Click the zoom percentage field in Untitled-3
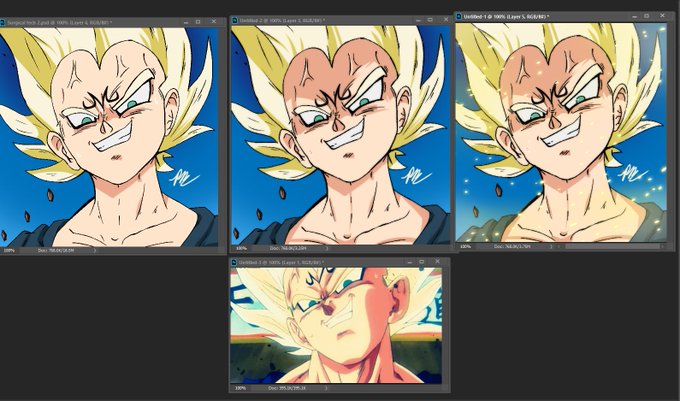The image size is (680, 401). click(240, 388)
